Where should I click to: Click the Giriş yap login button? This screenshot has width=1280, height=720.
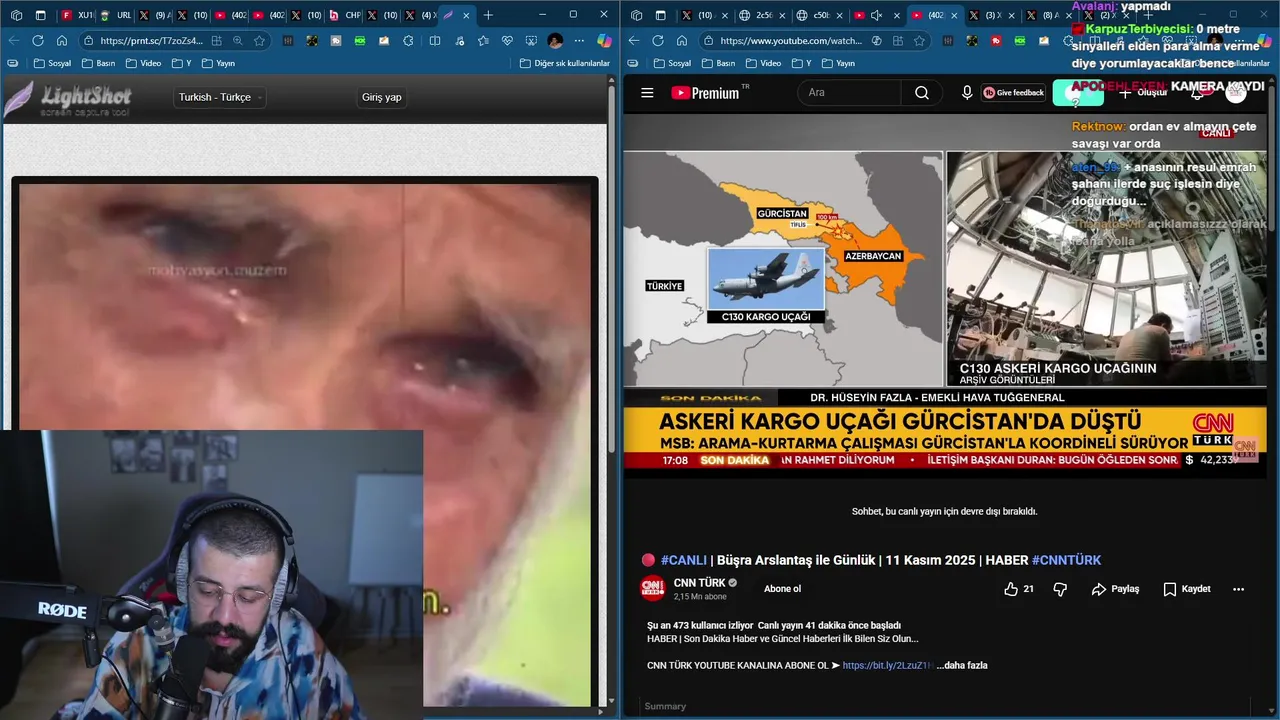381,97
